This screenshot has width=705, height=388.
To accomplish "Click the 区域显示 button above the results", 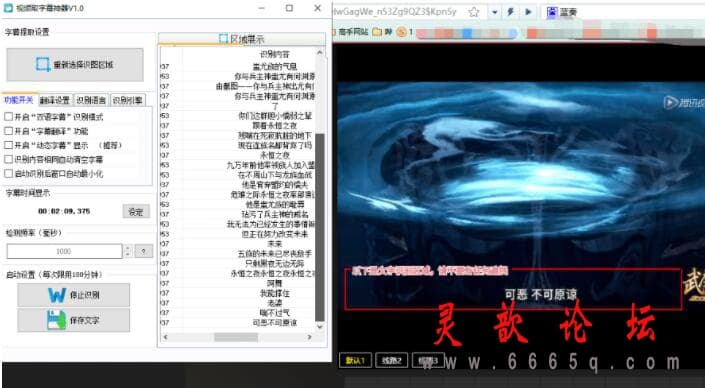I will (241, 39).
